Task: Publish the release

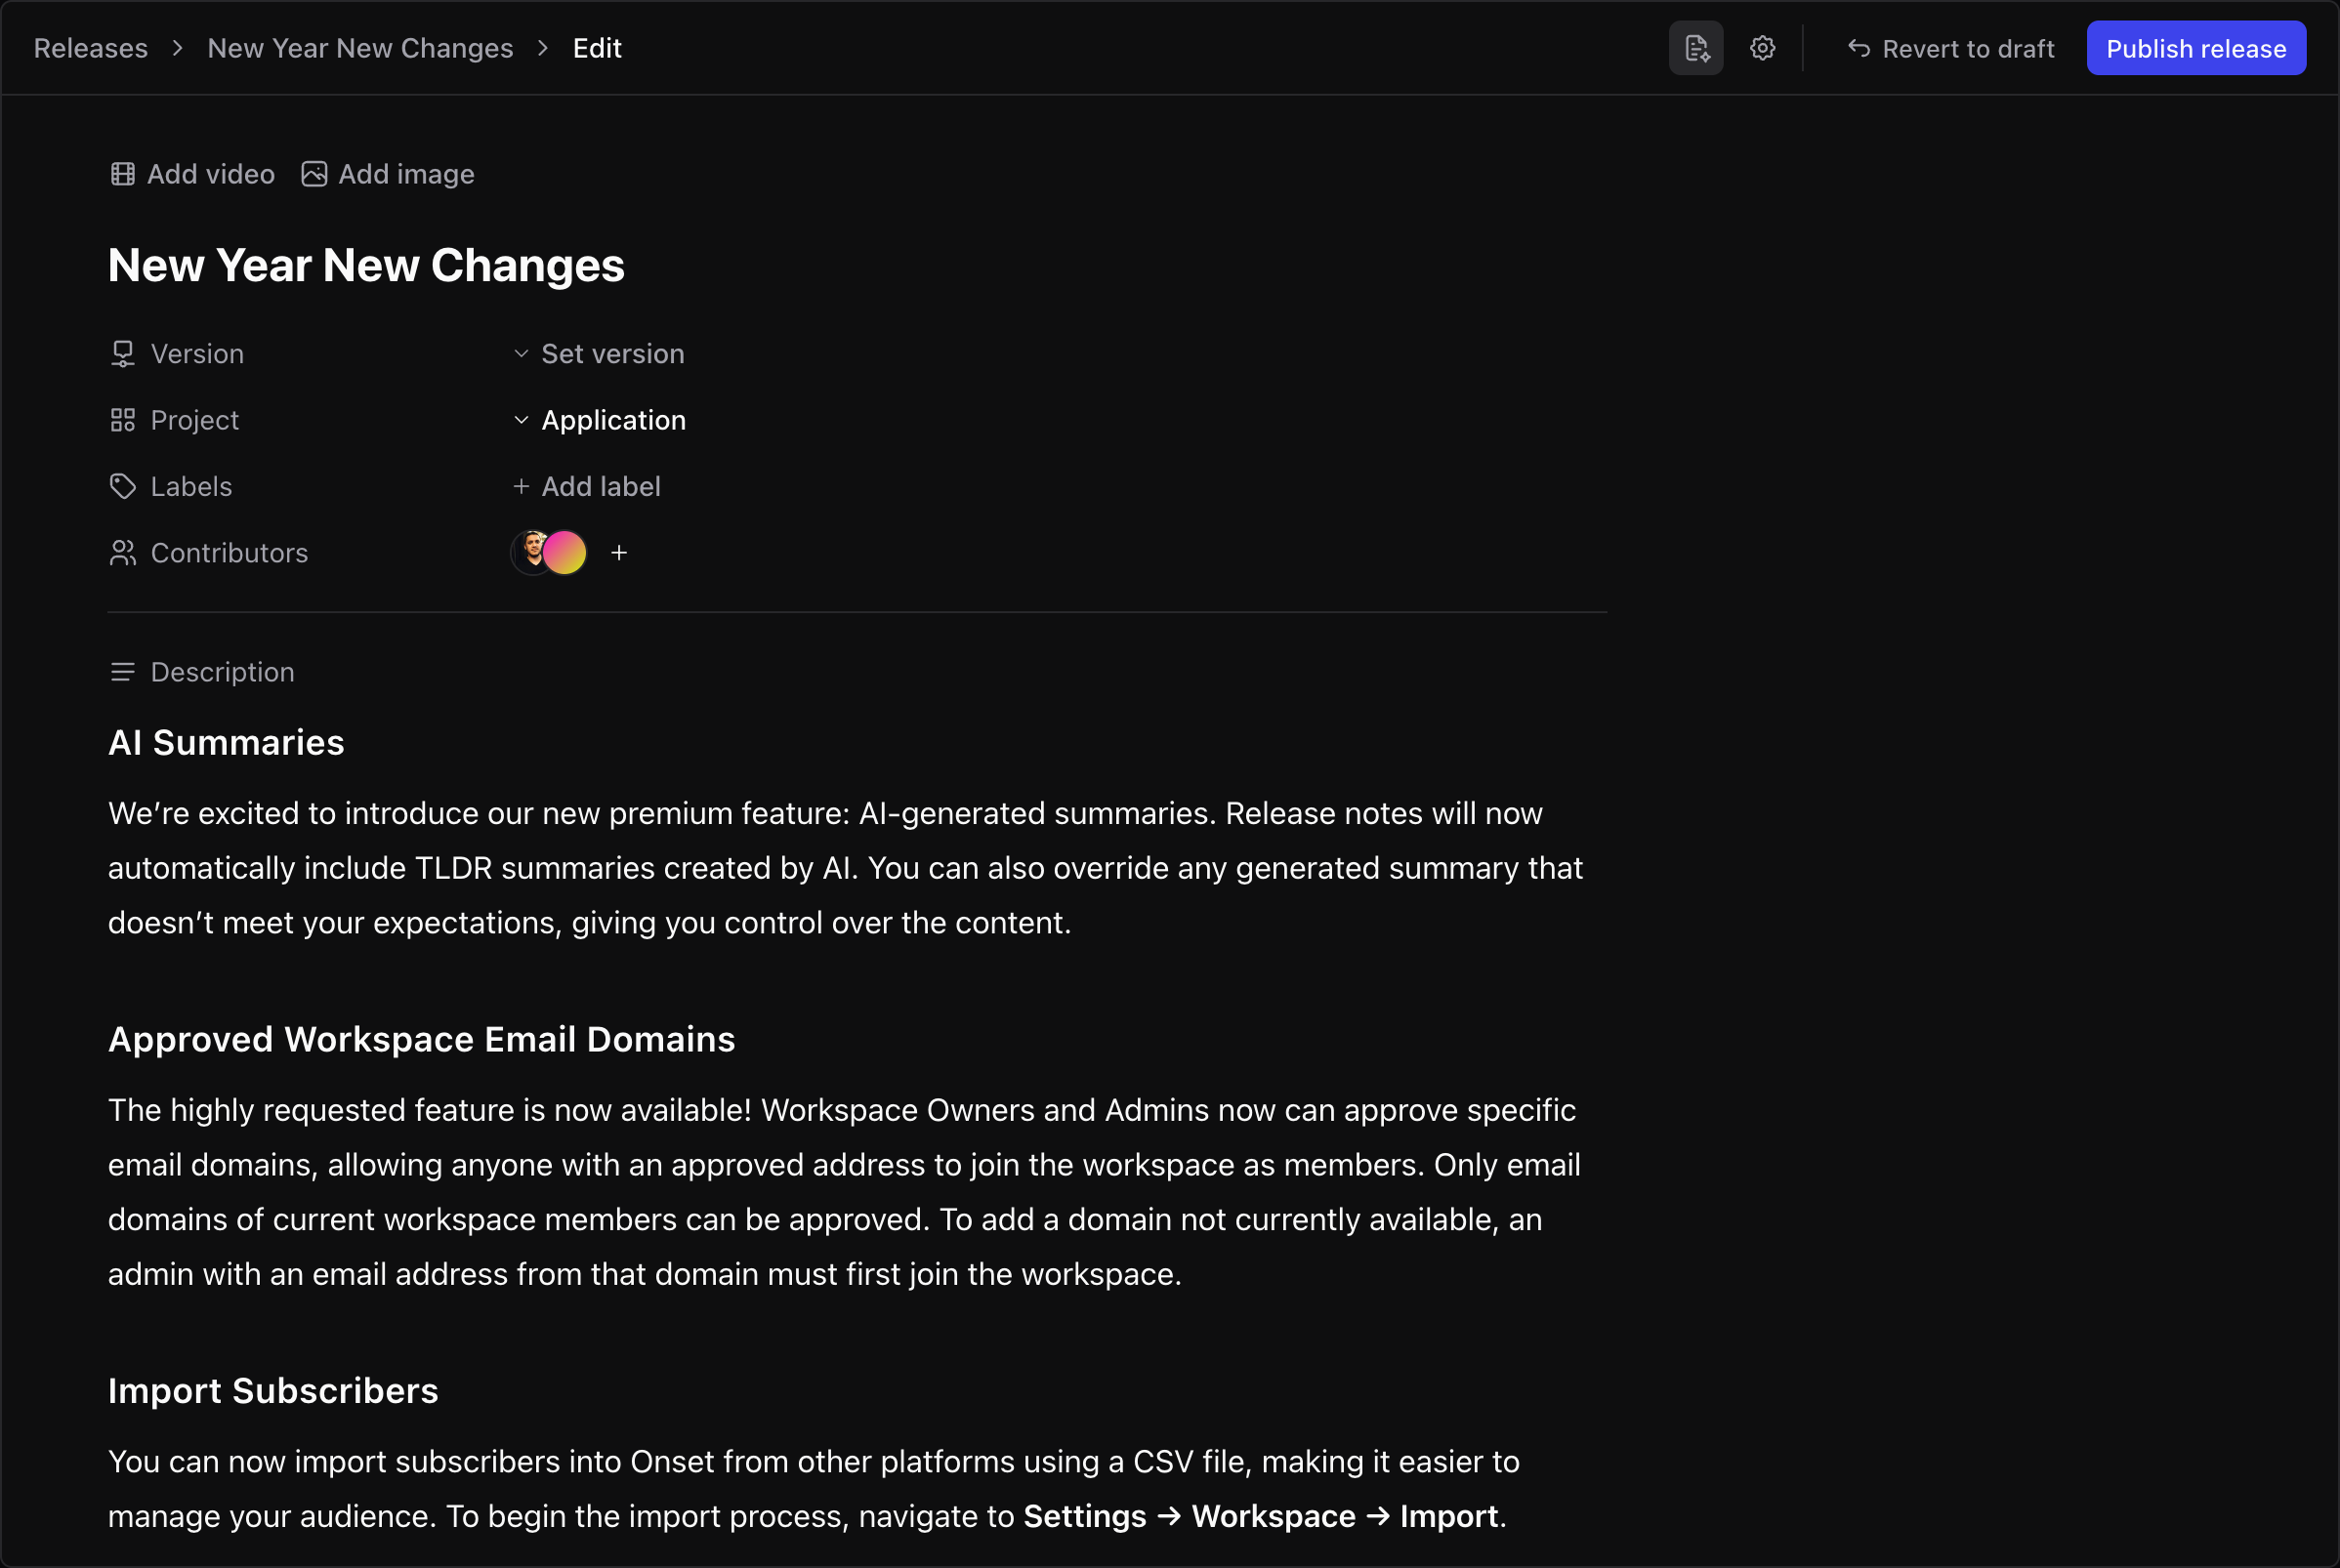Action: 2196,47
